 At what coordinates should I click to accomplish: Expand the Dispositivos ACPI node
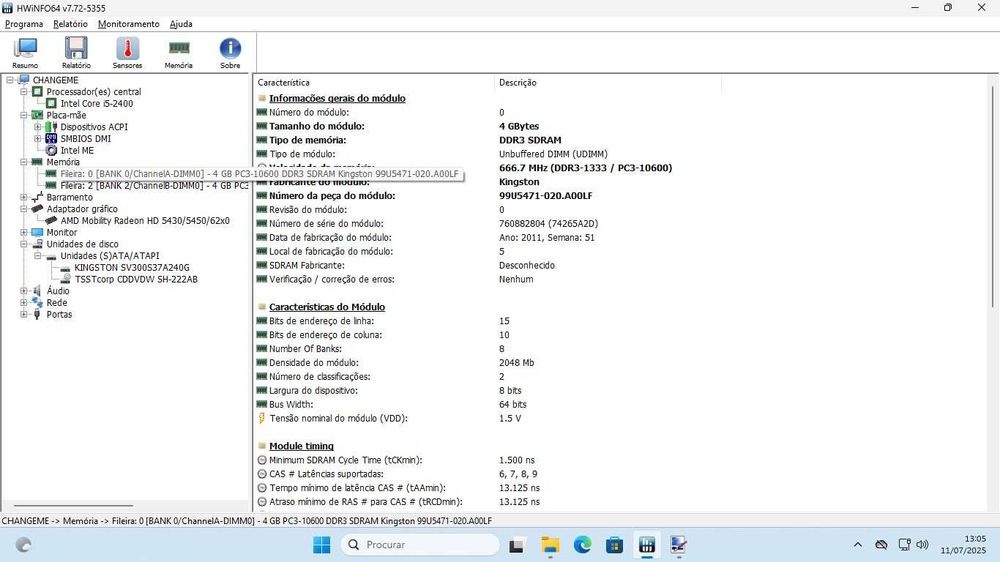[38, 127]
